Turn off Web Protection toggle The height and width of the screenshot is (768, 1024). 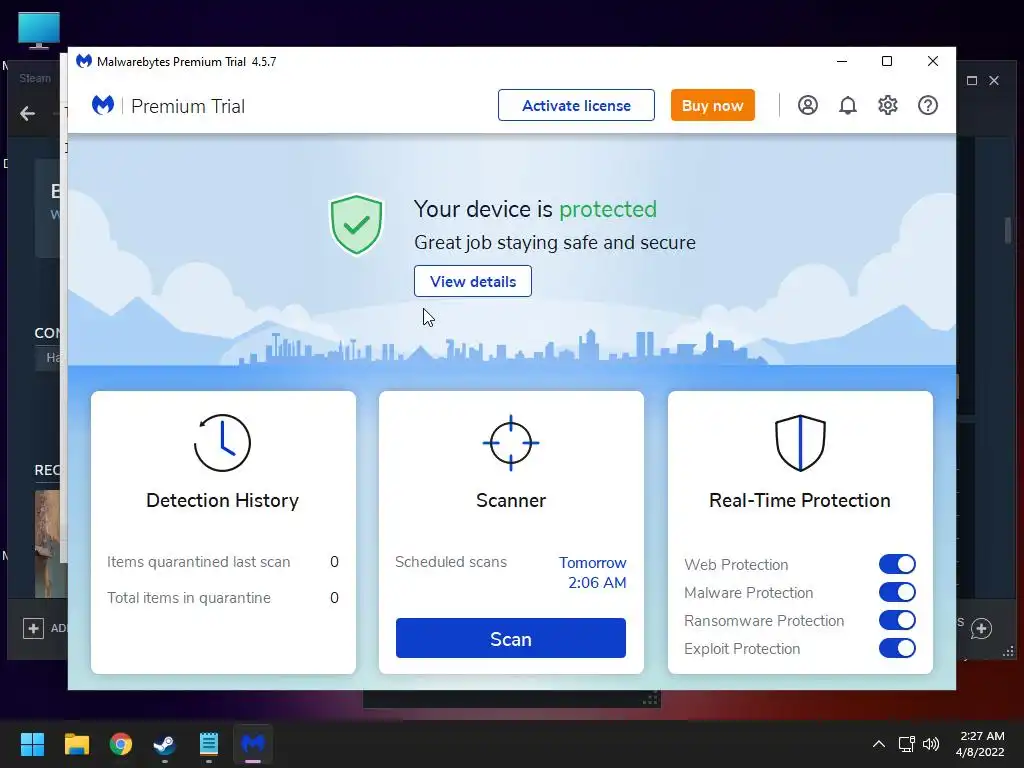point(897,564)
